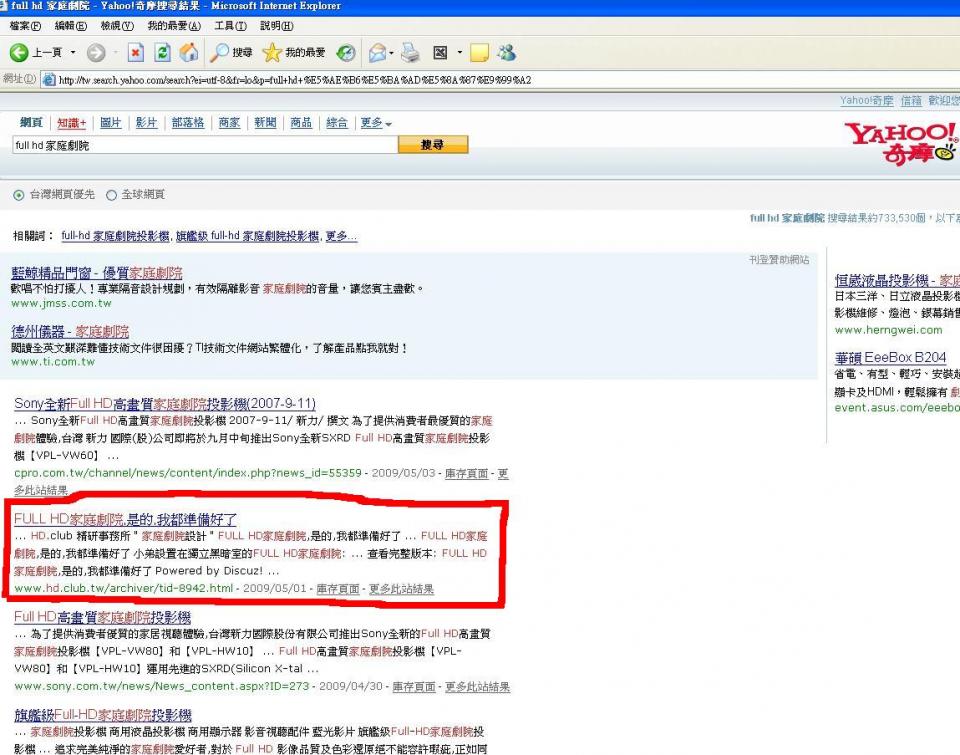Image resolution: width=960 pixels, height=755 pixels.
Task: Open side ad 恒威液晶投影機
Action: click(897, 280)
